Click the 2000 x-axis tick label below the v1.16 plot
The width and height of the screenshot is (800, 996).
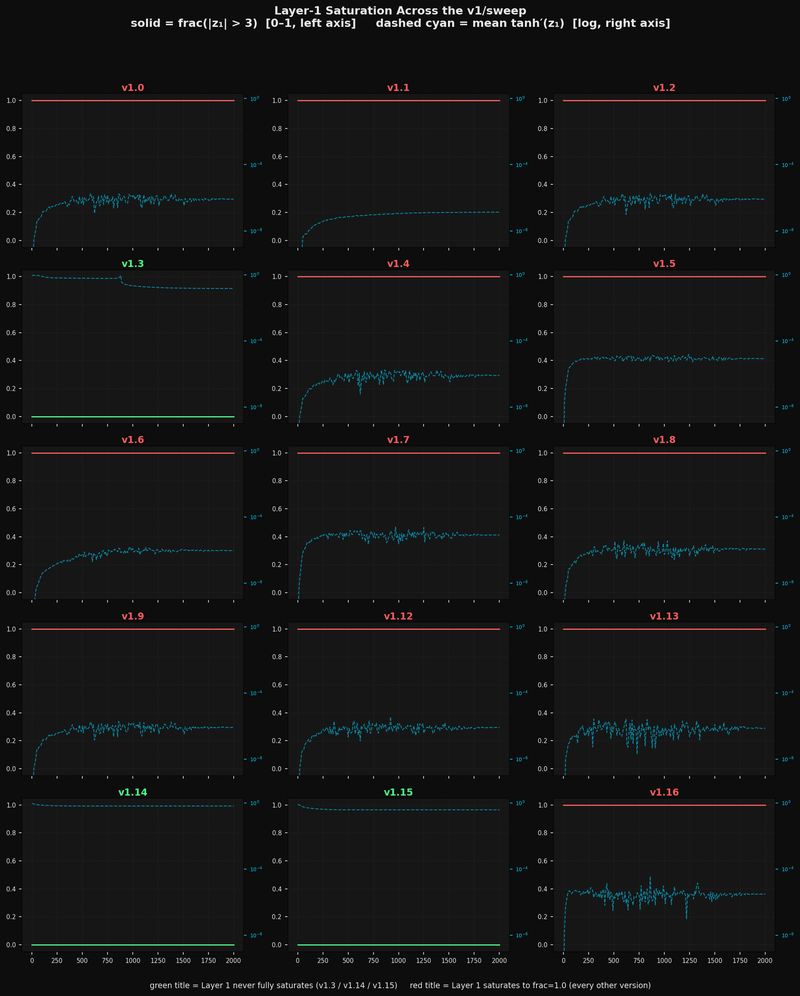point(764,962)
